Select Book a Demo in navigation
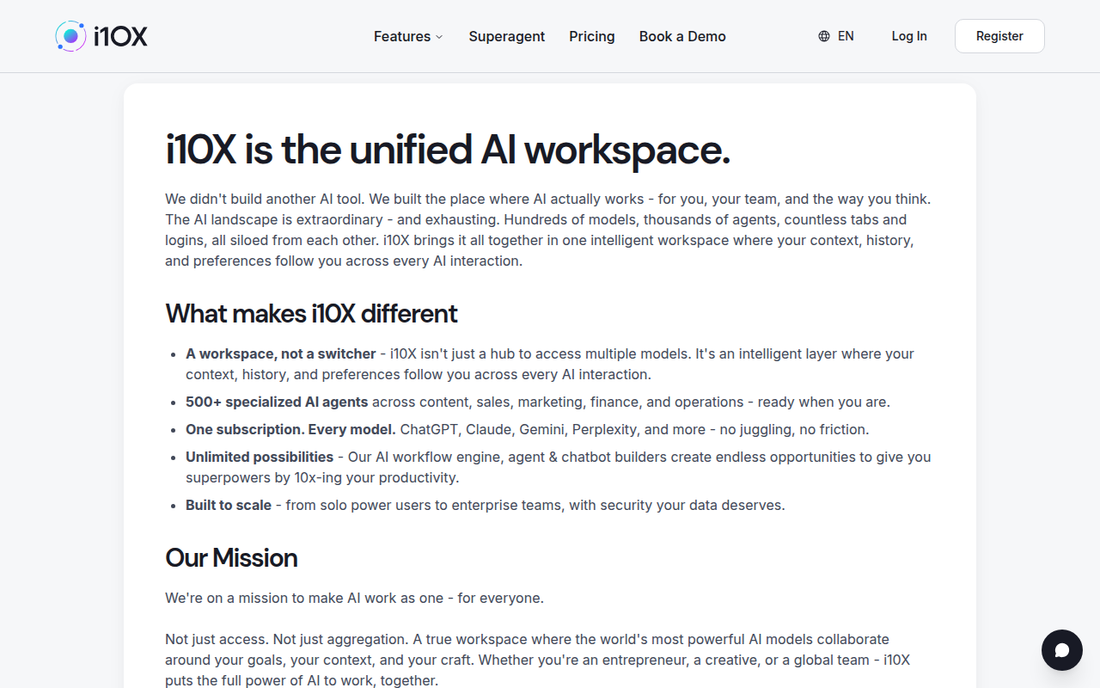The image size is (1100, 688). coord(682,36)
